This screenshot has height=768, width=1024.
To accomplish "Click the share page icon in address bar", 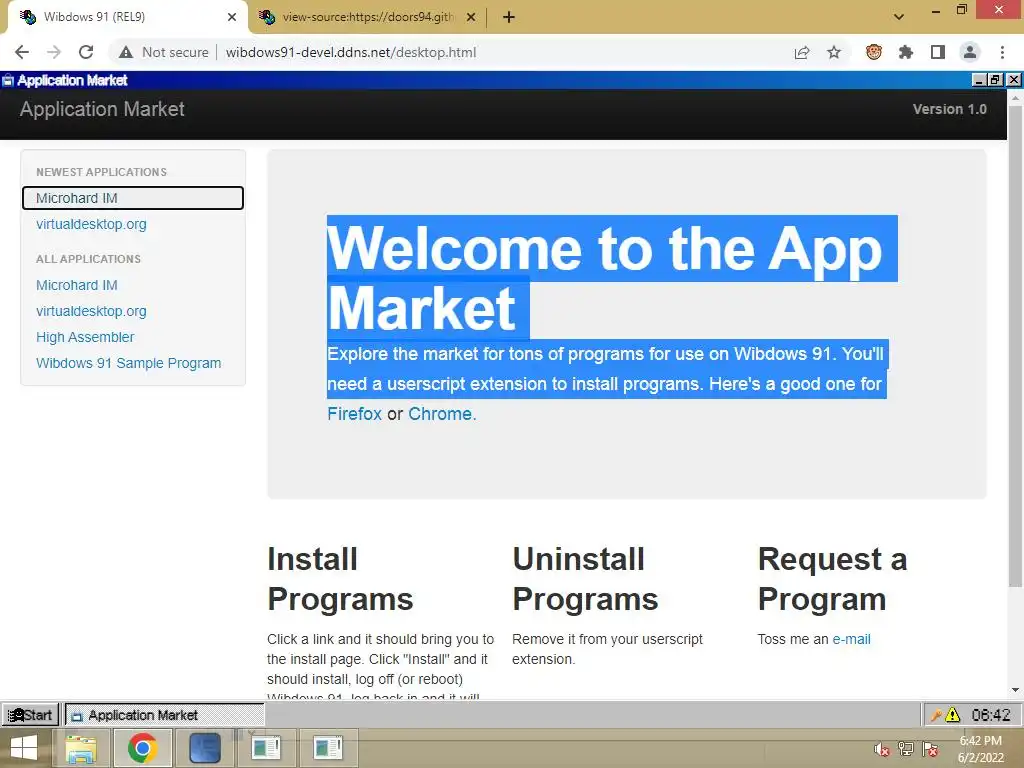I will (x=802, y=52).
